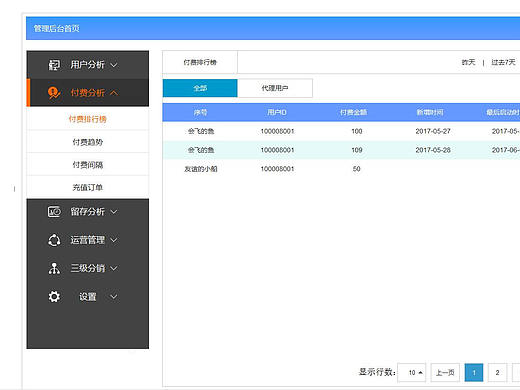The height and width of the screenshot is (390, 520).
Task: Click the 运营管理 cycle icon
Action: (x=54, y=240)
